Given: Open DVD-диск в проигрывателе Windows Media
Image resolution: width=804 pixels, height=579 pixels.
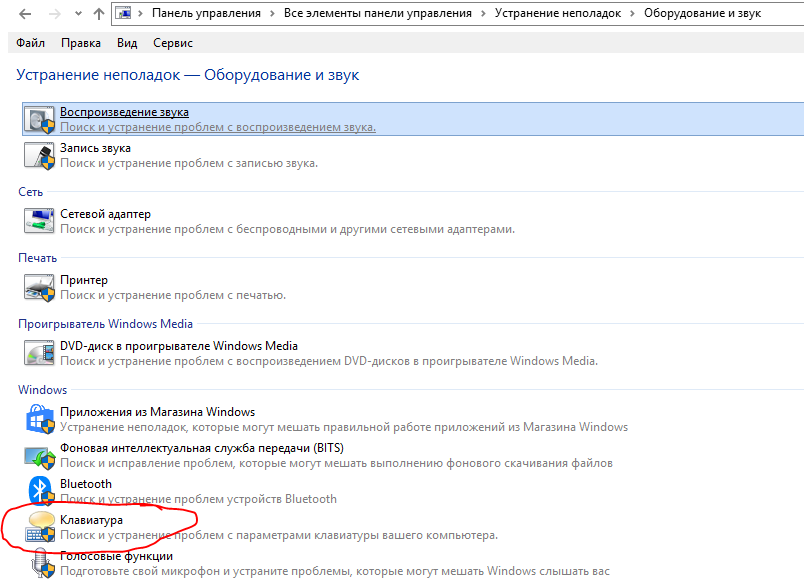Looking at the screenshot, I should click(179, 346).
